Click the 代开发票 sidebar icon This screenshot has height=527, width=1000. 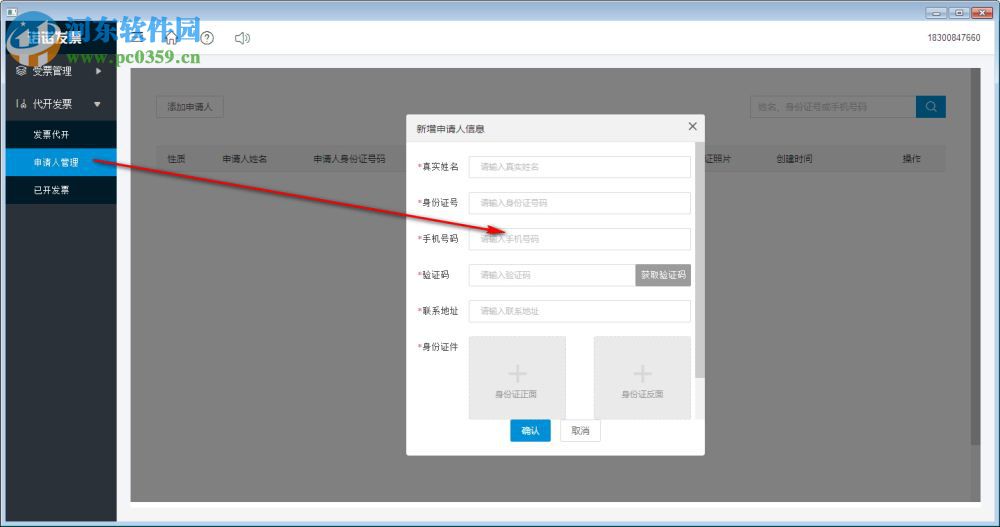click(x=21, y=104)
